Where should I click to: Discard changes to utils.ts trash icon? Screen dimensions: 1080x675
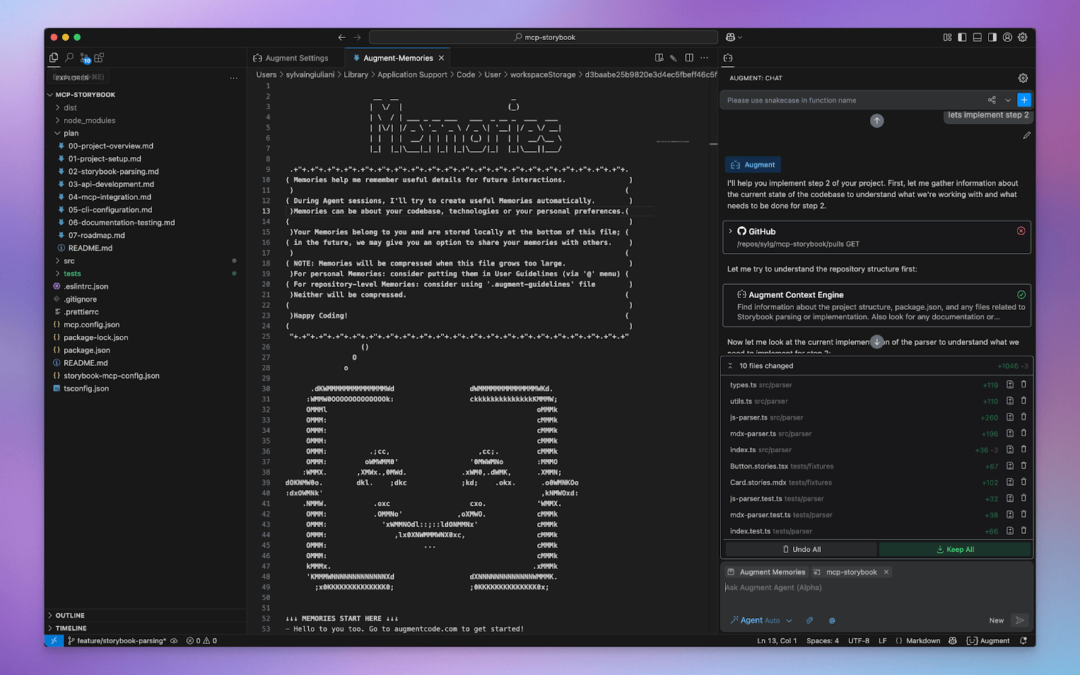(x=1024, y=401)
